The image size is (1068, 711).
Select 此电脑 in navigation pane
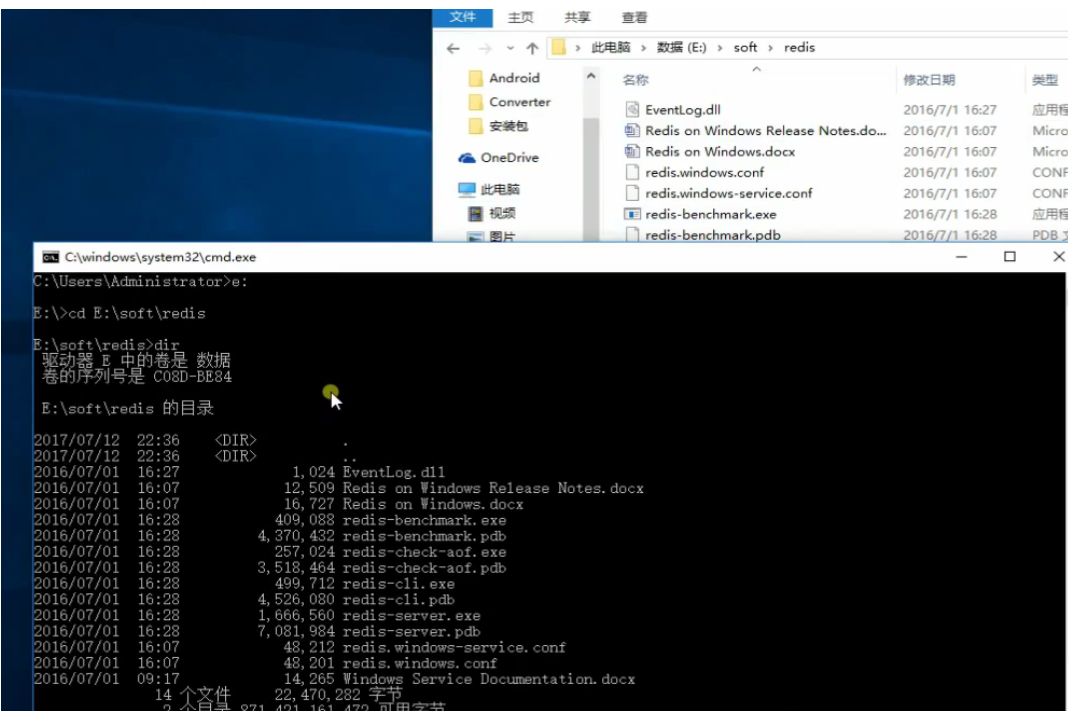pos(500,189)
